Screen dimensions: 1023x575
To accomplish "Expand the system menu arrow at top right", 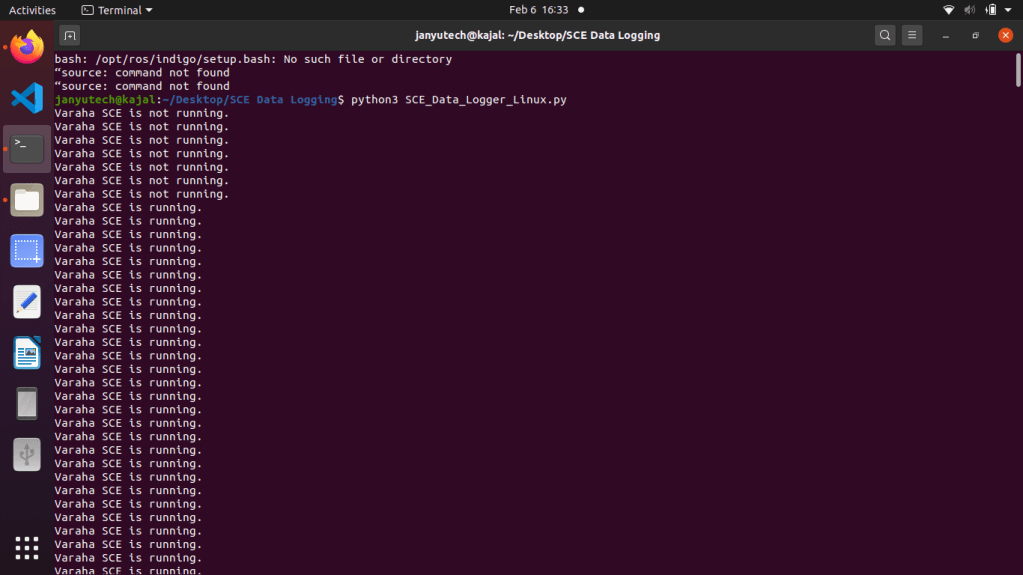I will [x=1011, y=10].
